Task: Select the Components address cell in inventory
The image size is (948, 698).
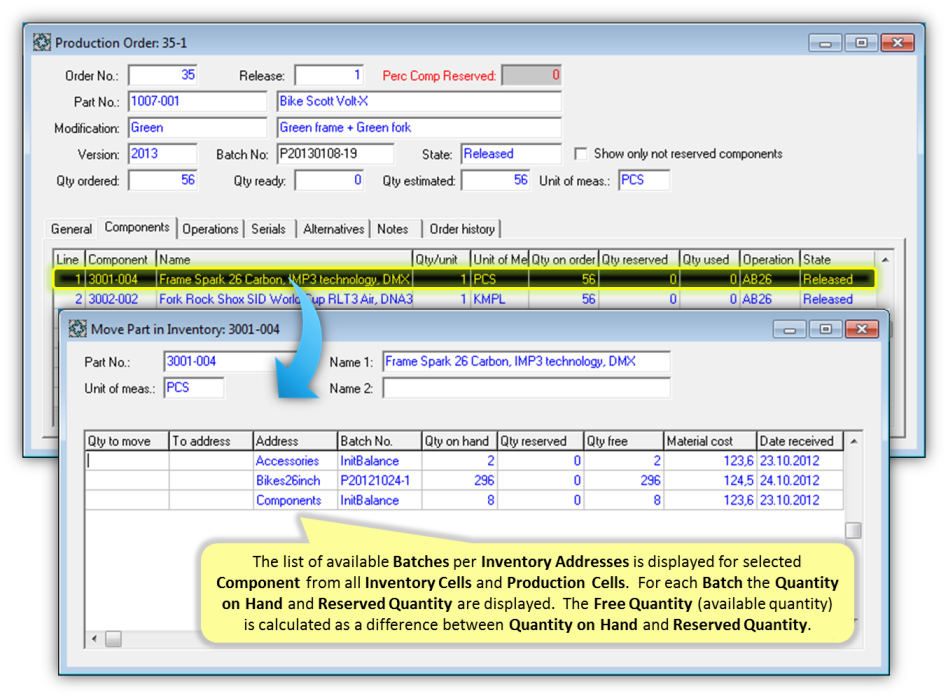Action: click(x=295, y=500)
